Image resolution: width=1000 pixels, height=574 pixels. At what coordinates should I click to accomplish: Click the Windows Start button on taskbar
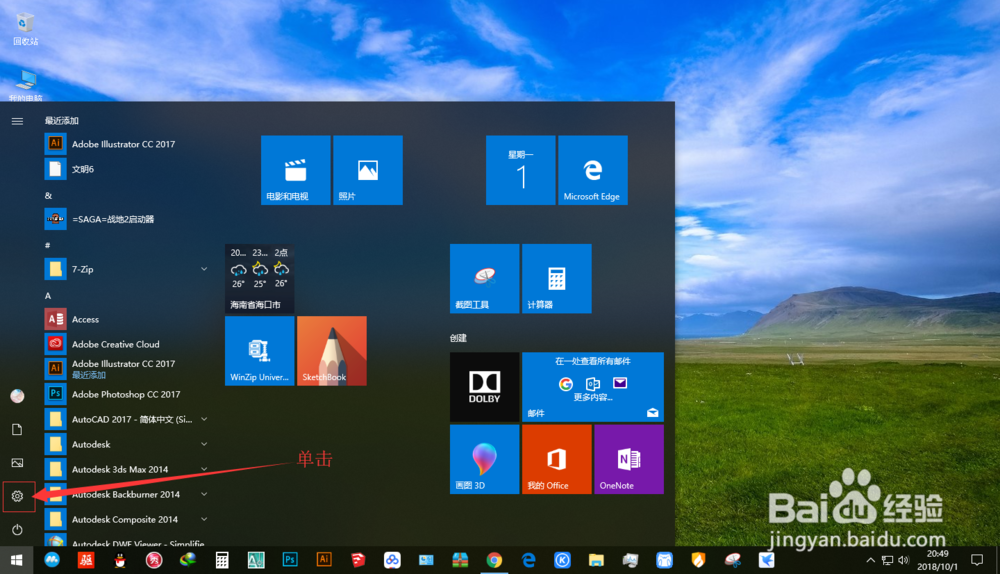(x=17, y=560)
